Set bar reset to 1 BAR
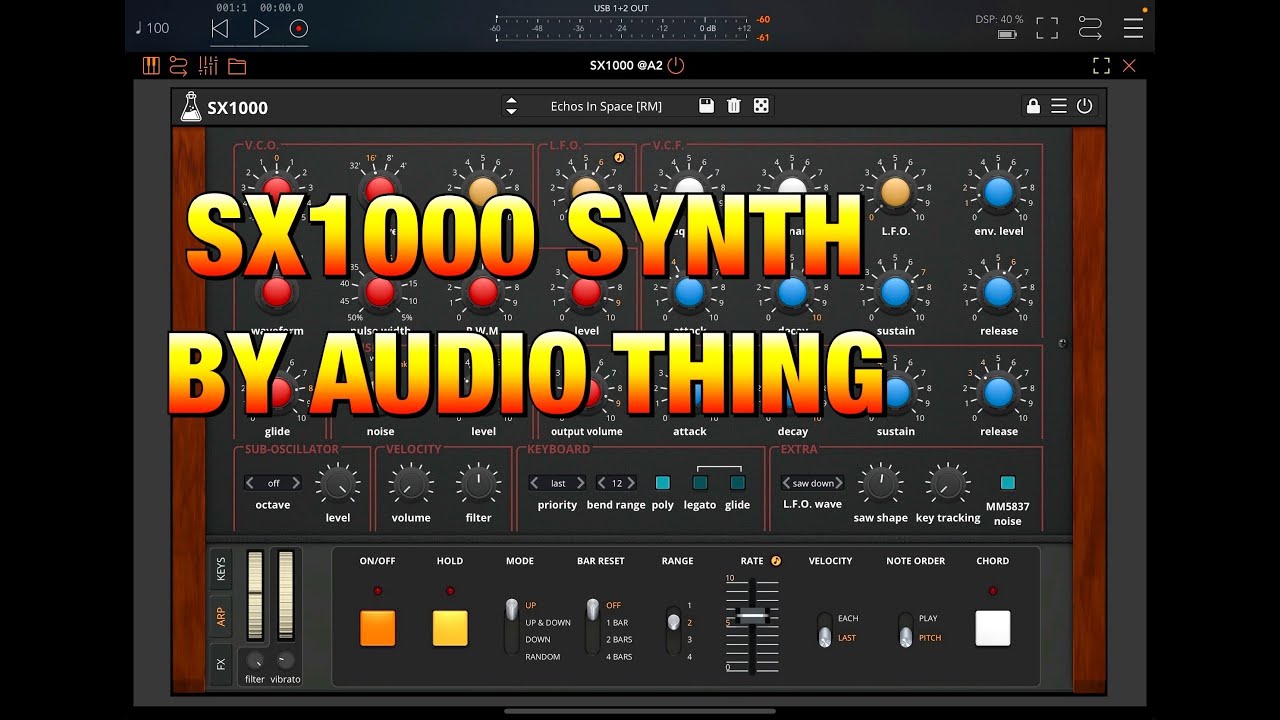Screen dimensions: 1280x720 [619, 623]
